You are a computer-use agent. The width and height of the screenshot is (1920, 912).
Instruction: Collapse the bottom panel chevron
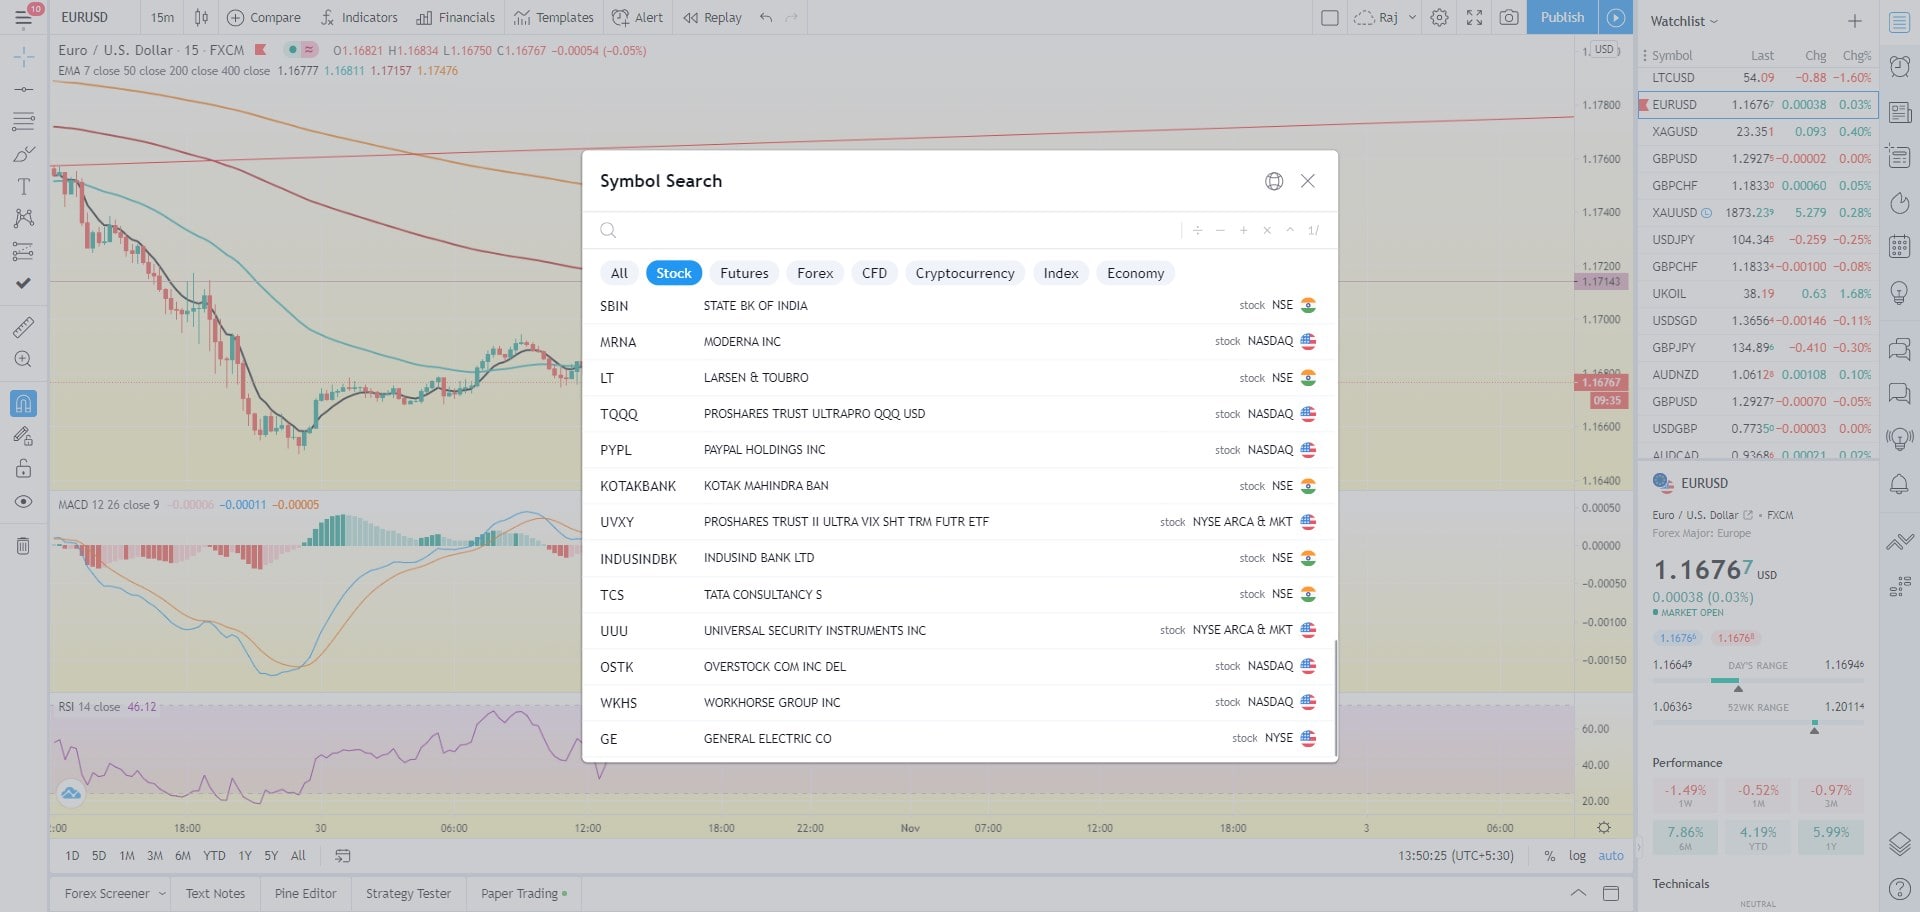pos(1578,893)
